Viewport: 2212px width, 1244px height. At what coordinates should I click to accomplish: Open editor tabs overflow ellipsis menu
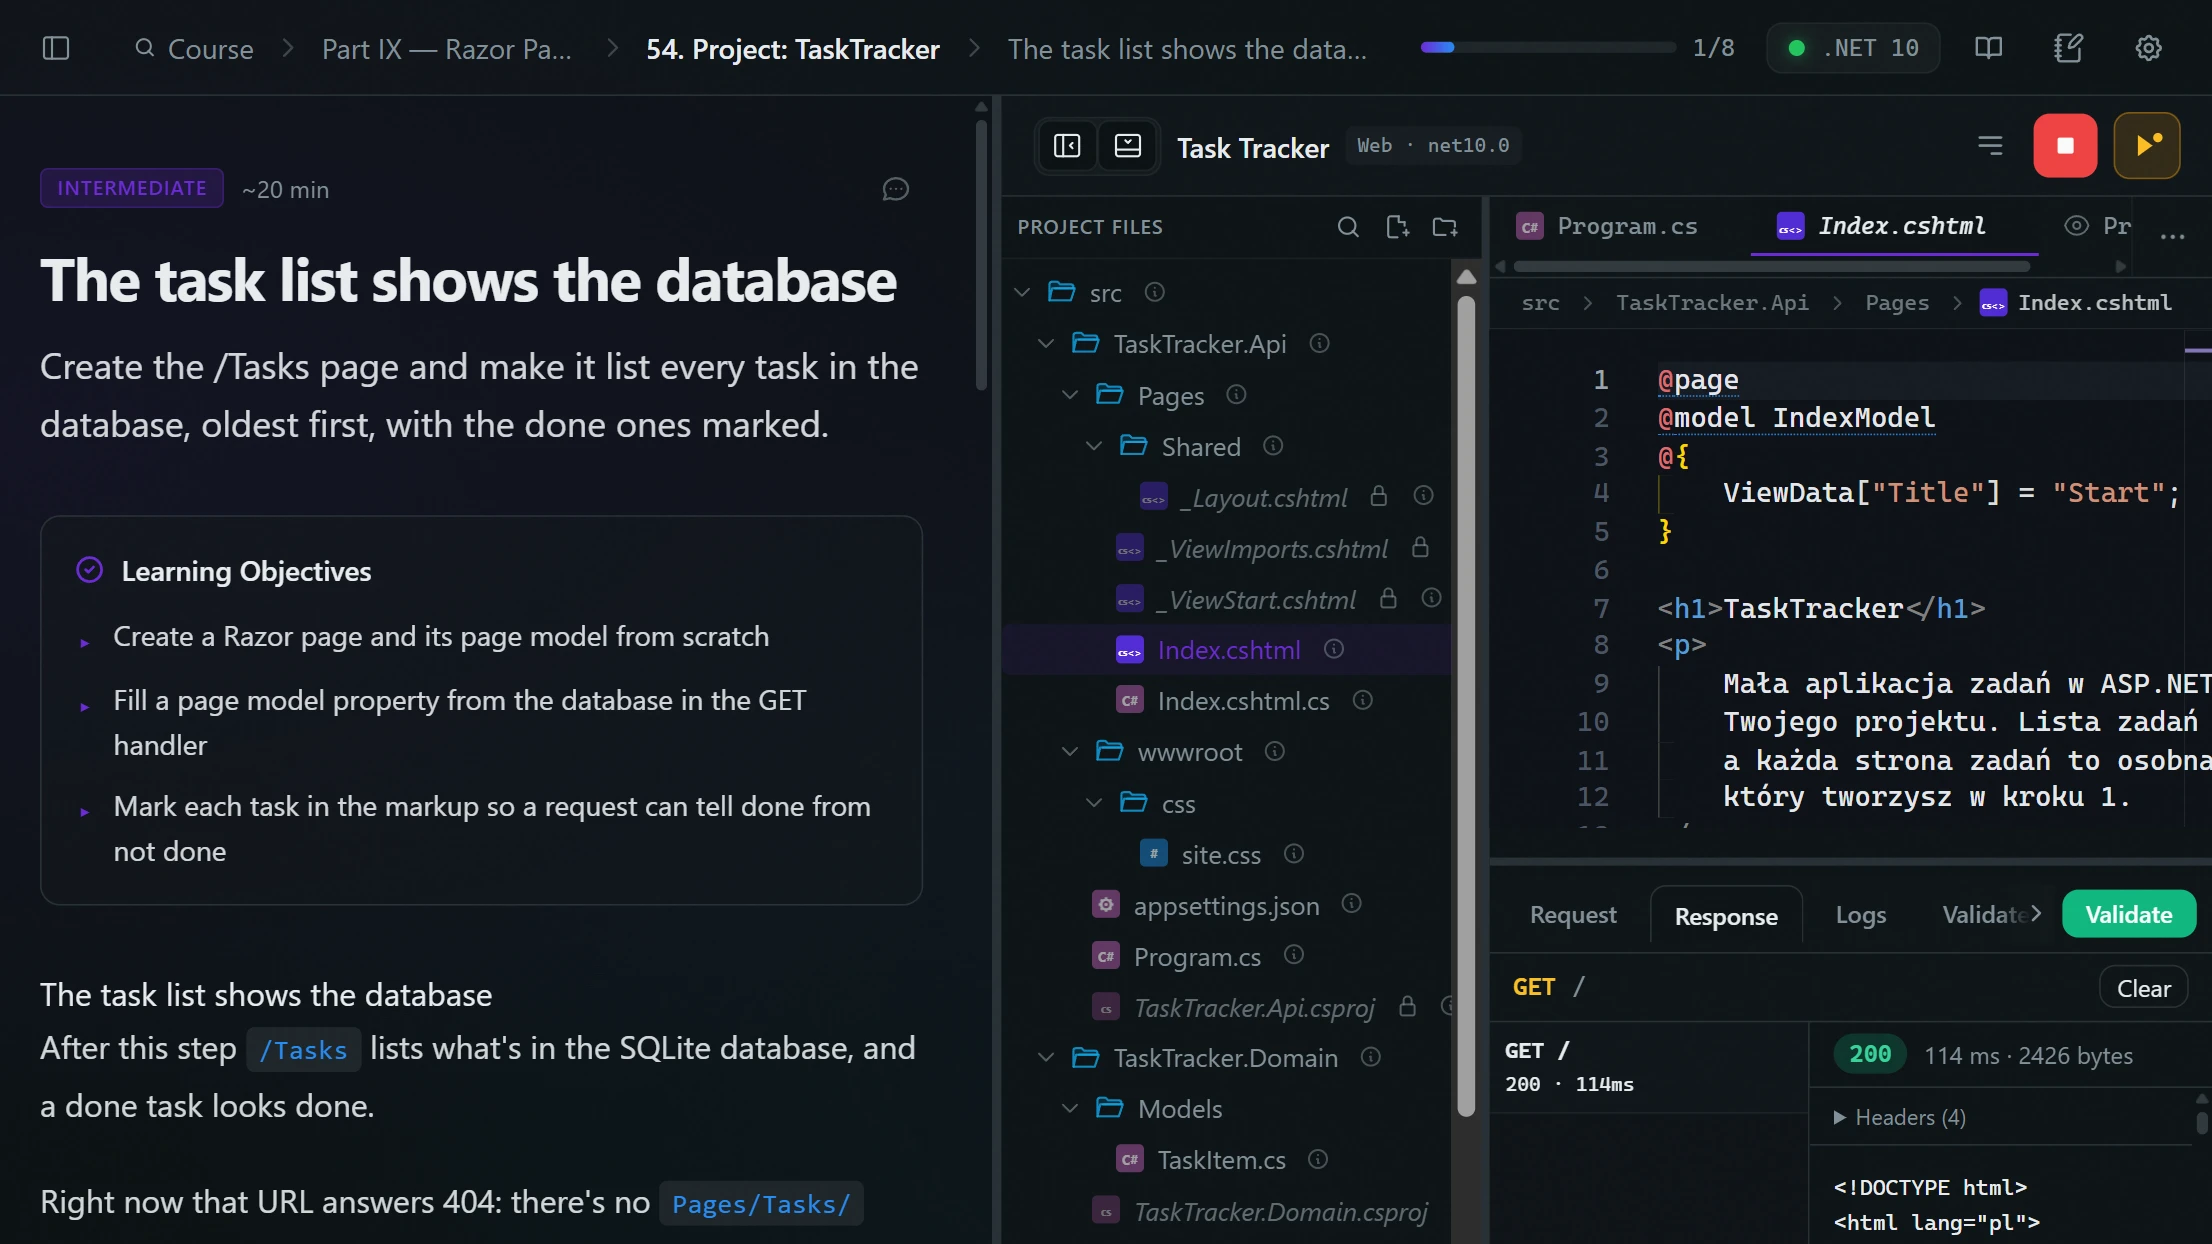[x=2172, y=236]
